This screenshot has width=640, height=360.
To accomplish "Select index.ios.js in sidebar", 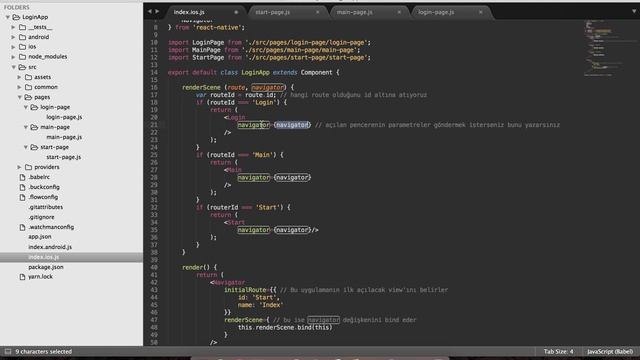I will tap(44, 257).
